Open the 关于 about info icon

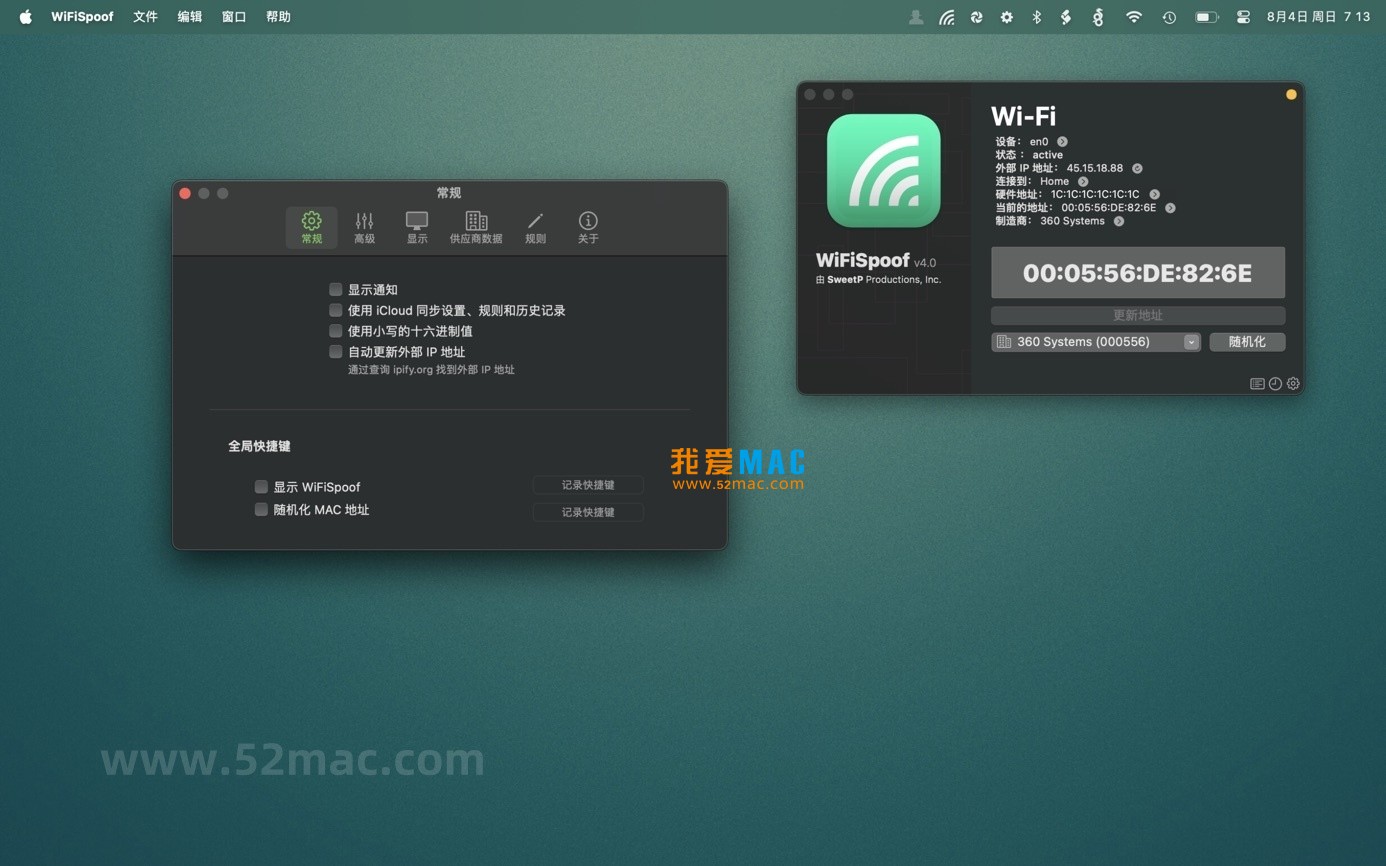[x=588, y=227]
